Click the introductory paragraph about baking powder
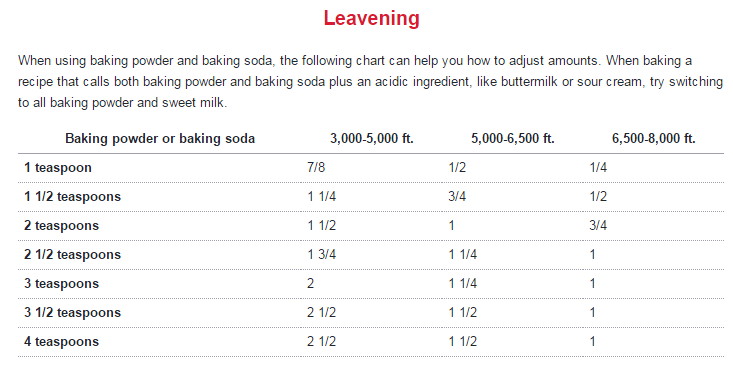The image size is (733, 369). [370, 82]
